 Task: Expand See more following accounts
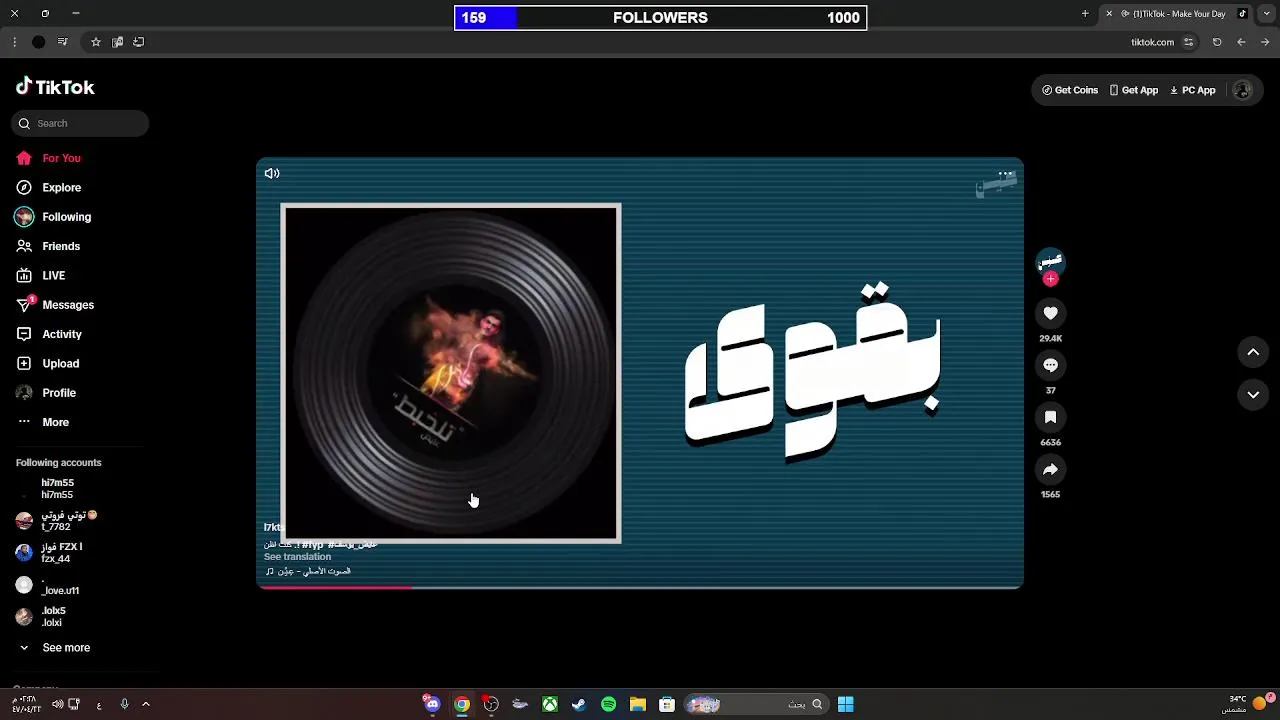(x=54, y=648)
